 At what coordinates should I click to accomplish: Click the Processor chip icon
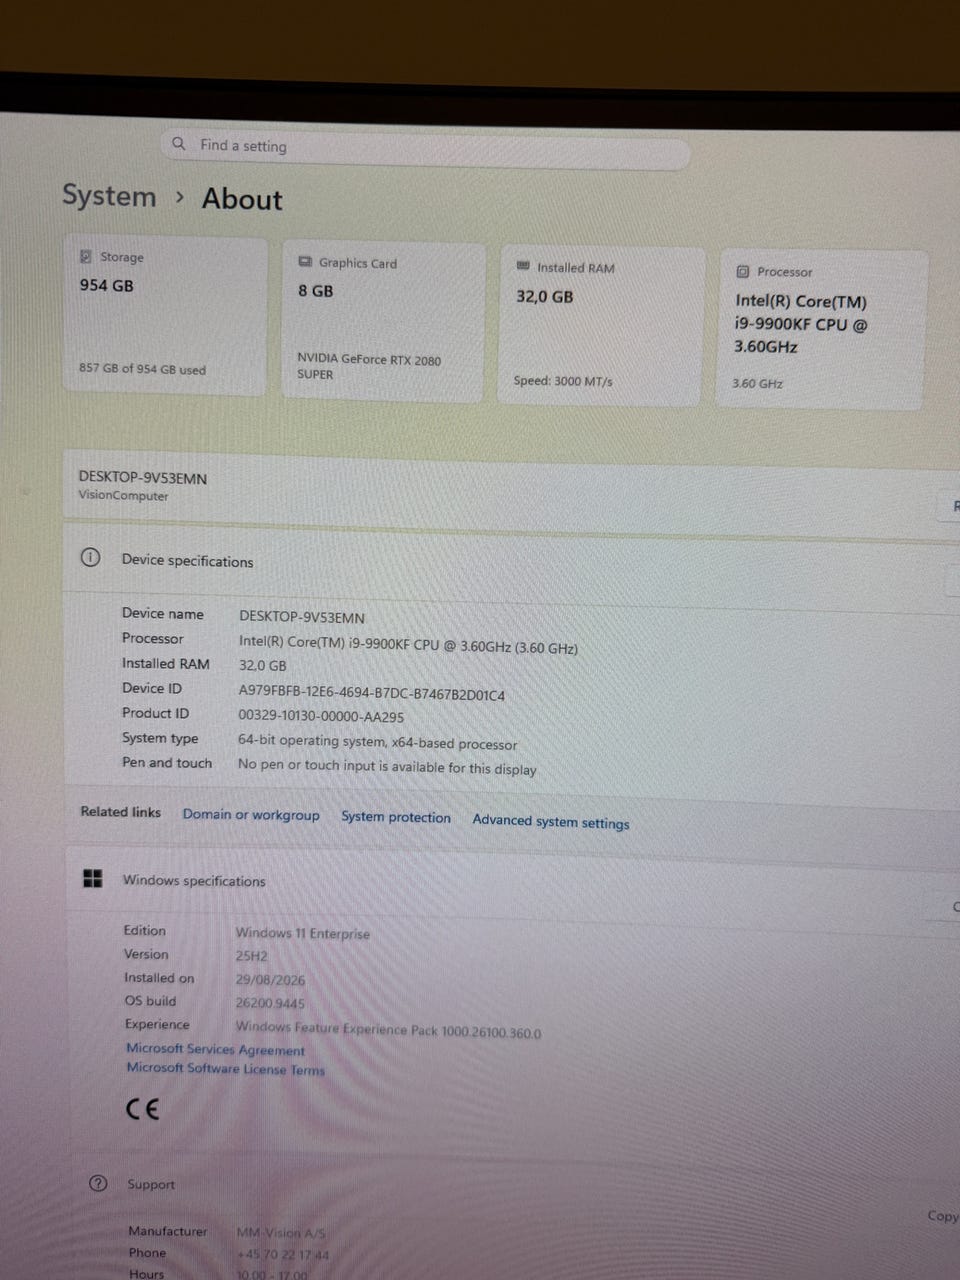(x=743, y=271)
